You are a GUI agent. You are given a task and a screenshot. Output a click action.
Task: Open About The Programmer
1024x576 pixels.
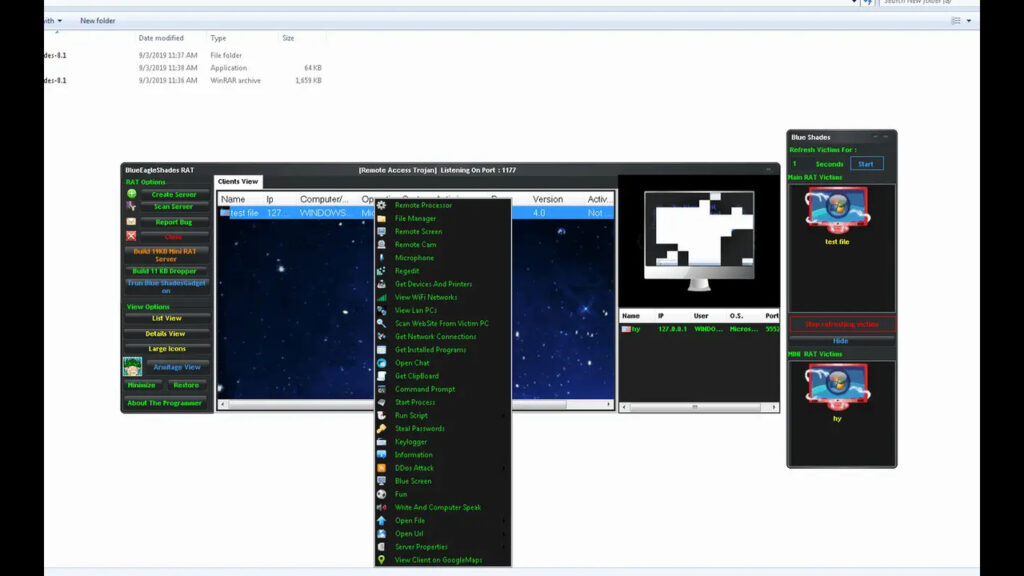point(165,403)
